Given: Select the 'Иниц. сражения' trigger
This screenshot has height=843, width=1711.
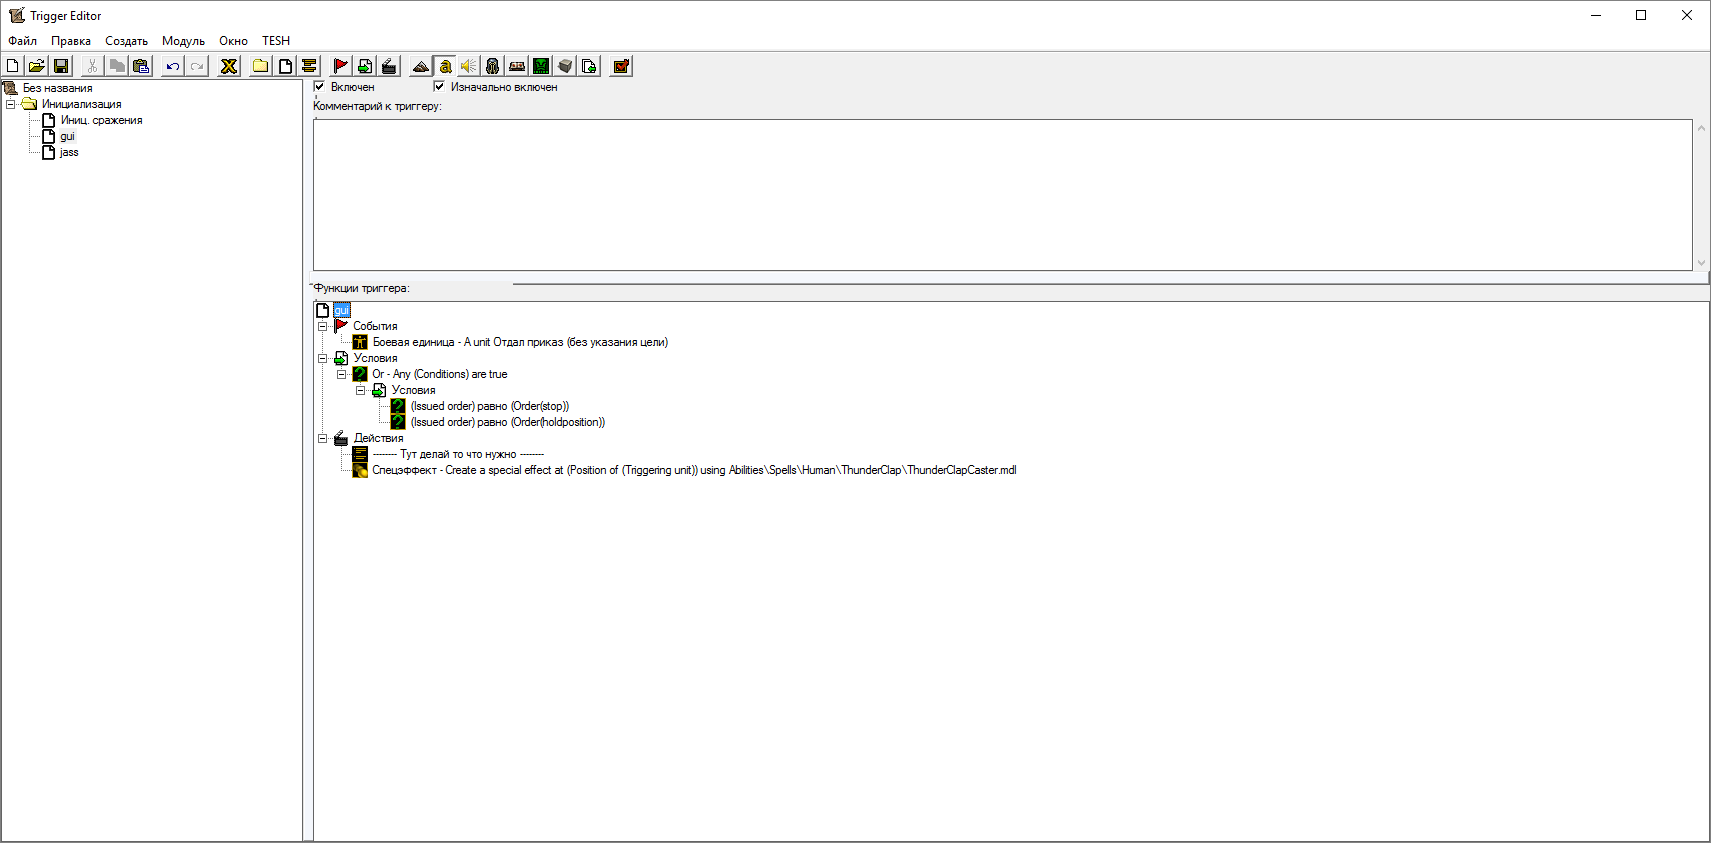Looking at the screenshot, I should pos(101,120).
